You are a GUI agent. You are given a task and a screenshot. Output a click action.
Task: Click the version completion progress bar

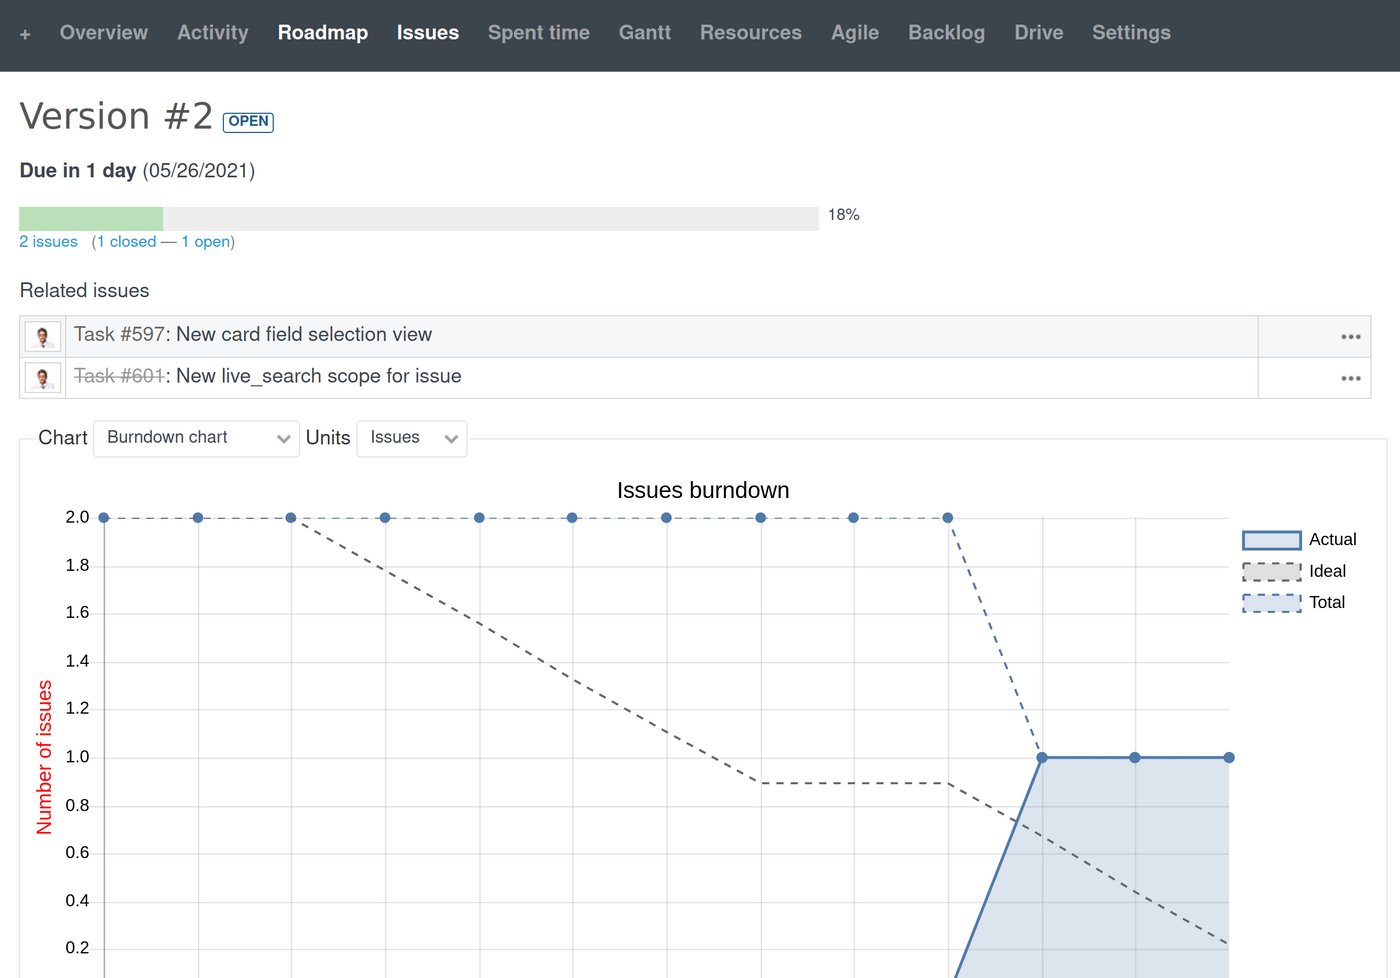(x=418, y=217)
